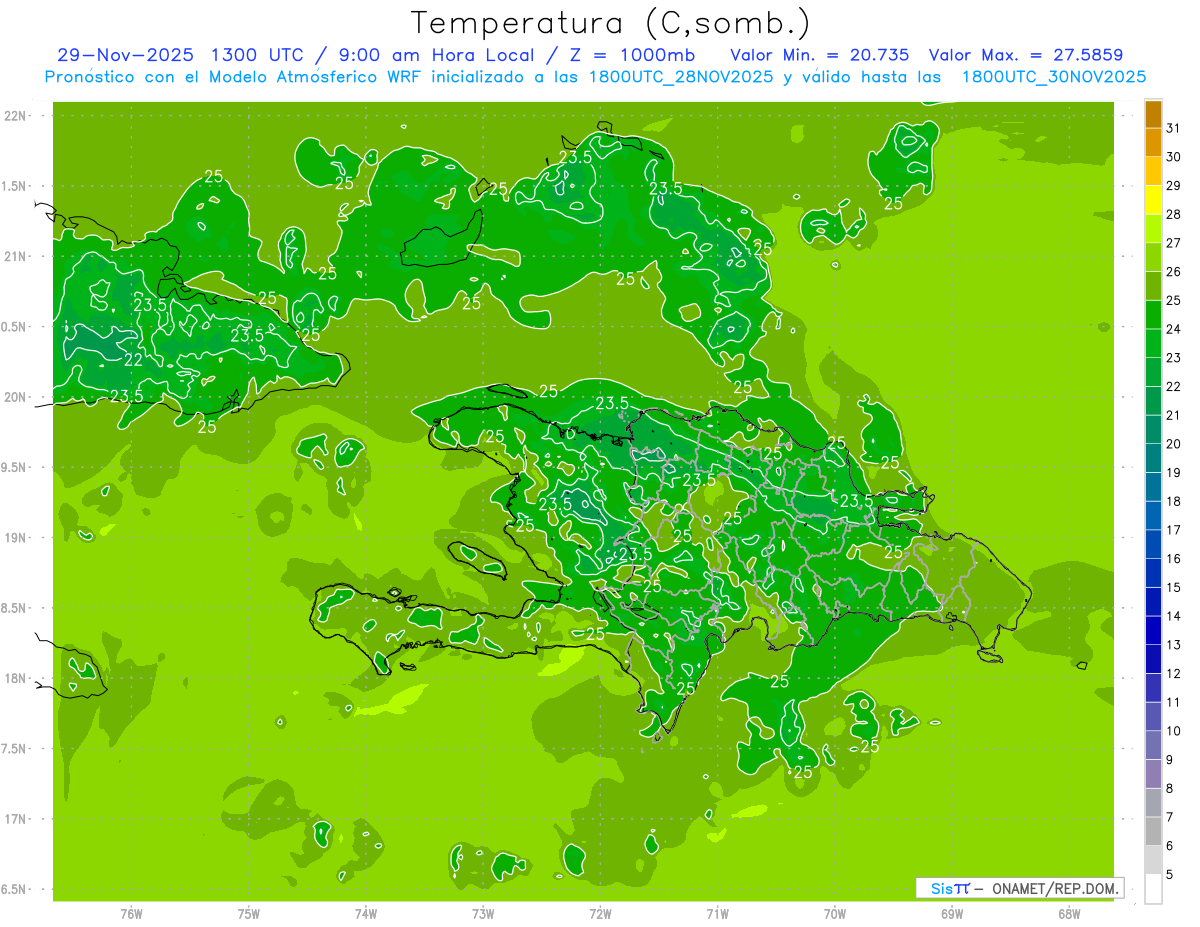Click the '20N' latitude axis label
The width and height of the screenshot is (1200, 927).
15,398
